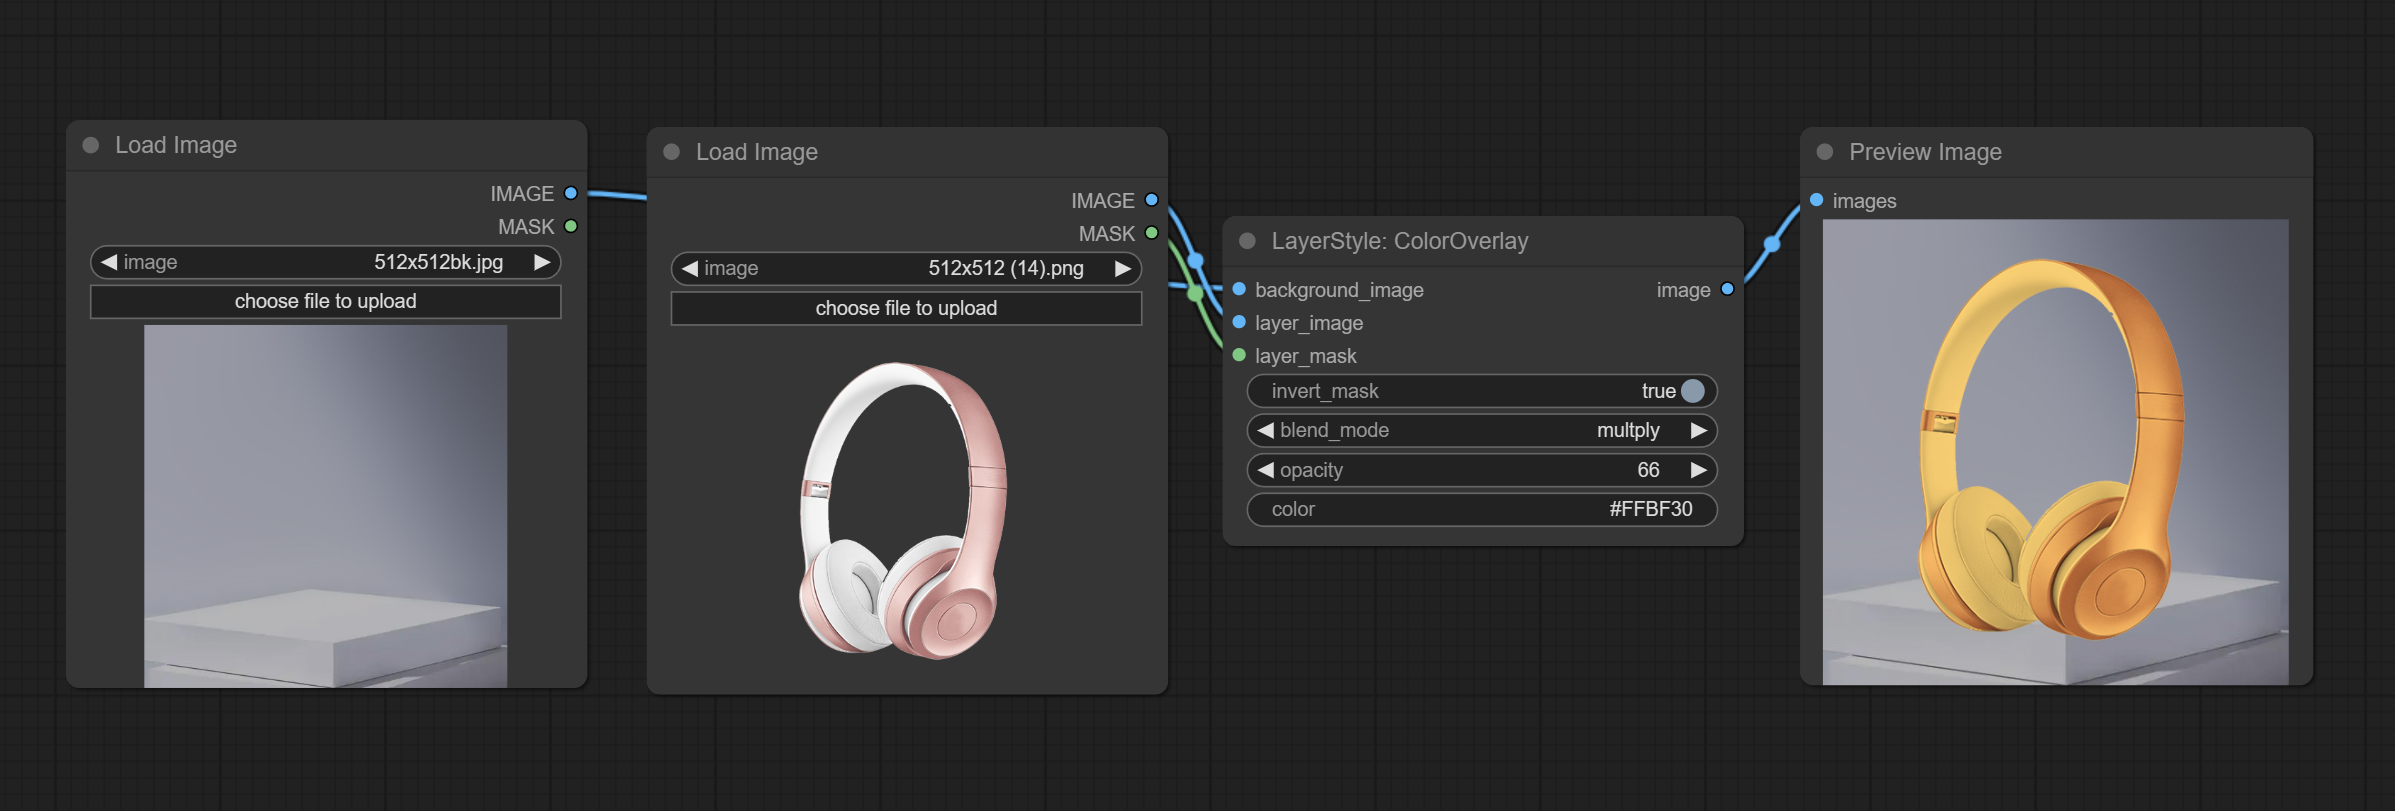The image size is (2395, 811).
Task: Click the Load Image title above 512x512bk.jpg
Action: 176,145
